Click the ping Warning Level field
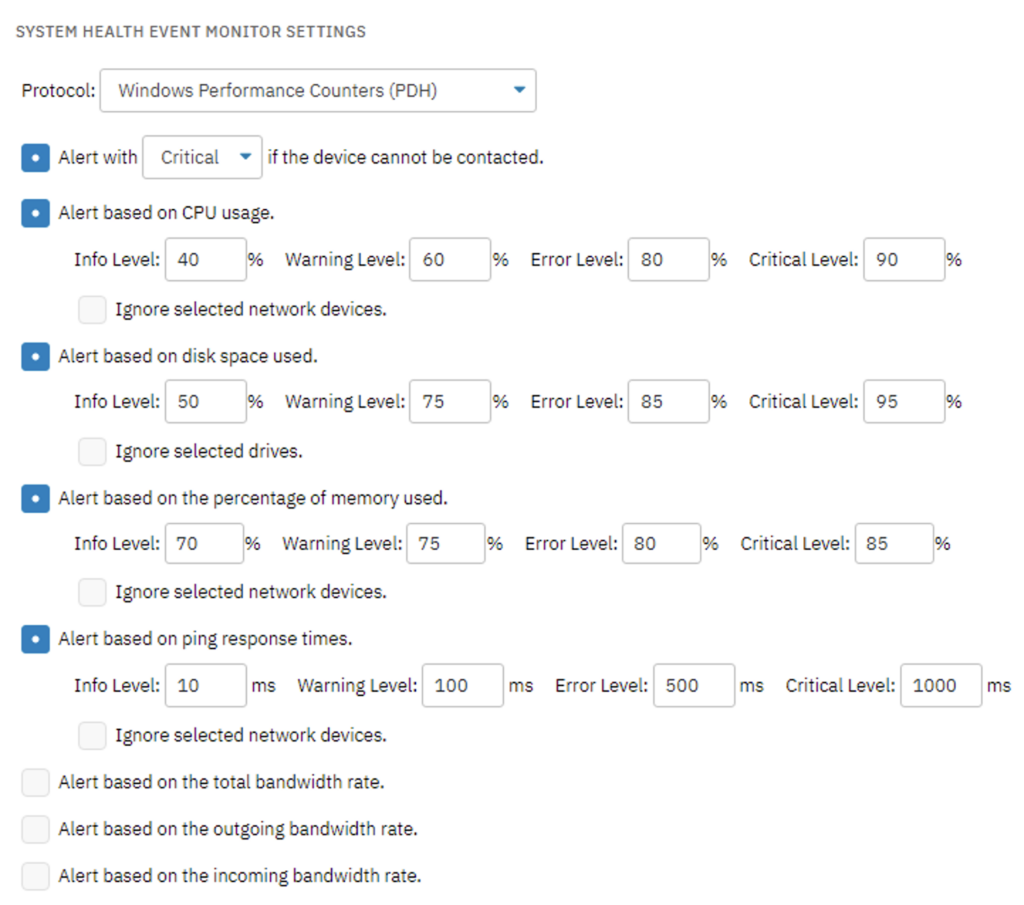1024x905 pixels. point(463,686)
